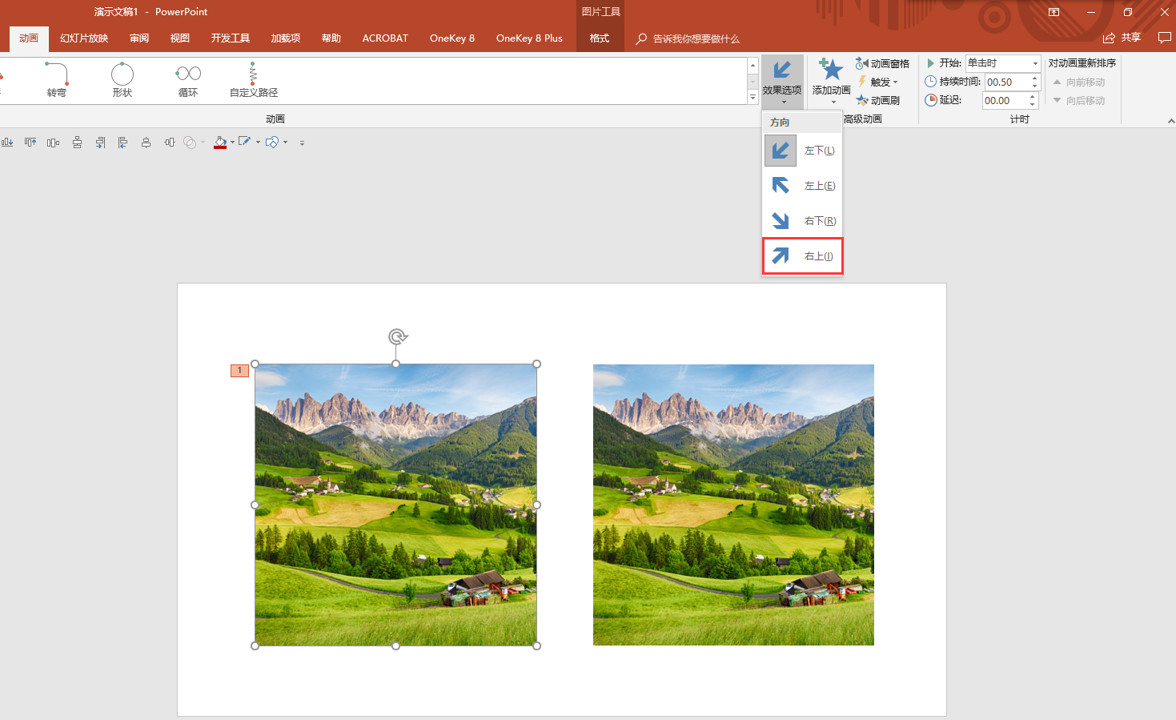Click the ribbon display options icon

point(1054,12)
